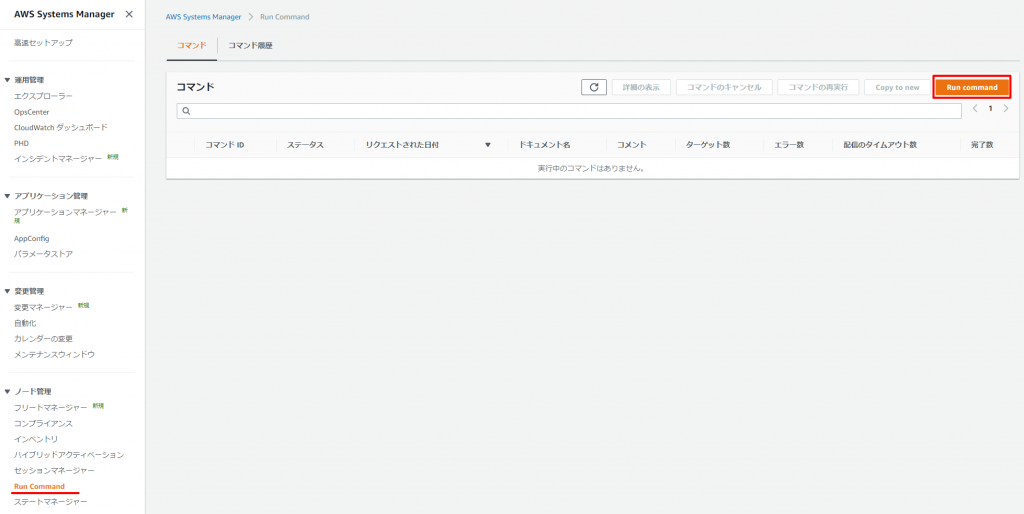Click the 実行中のコマンドはありません message
The width and height of the screenshot is (1024, 514).
point(592,169)
